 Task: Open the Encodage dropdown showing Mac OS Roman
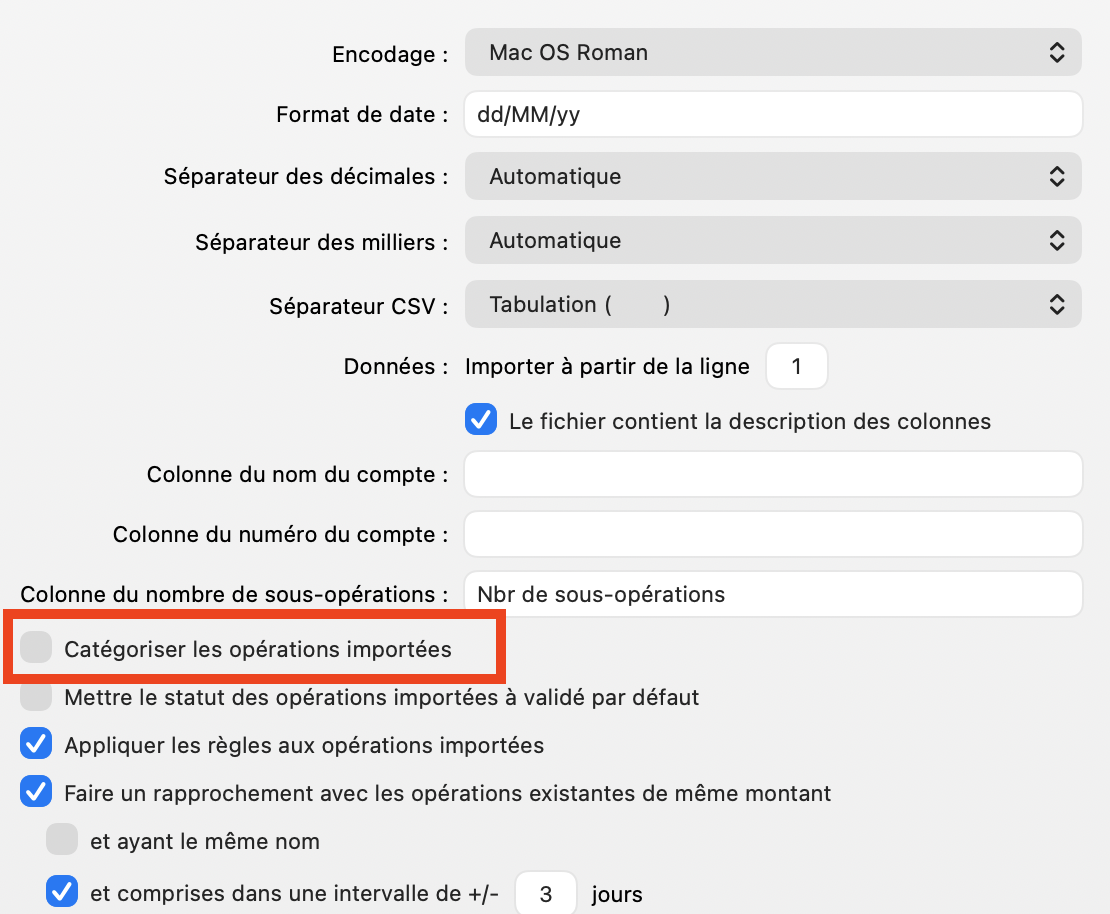(x=772, y=54)
